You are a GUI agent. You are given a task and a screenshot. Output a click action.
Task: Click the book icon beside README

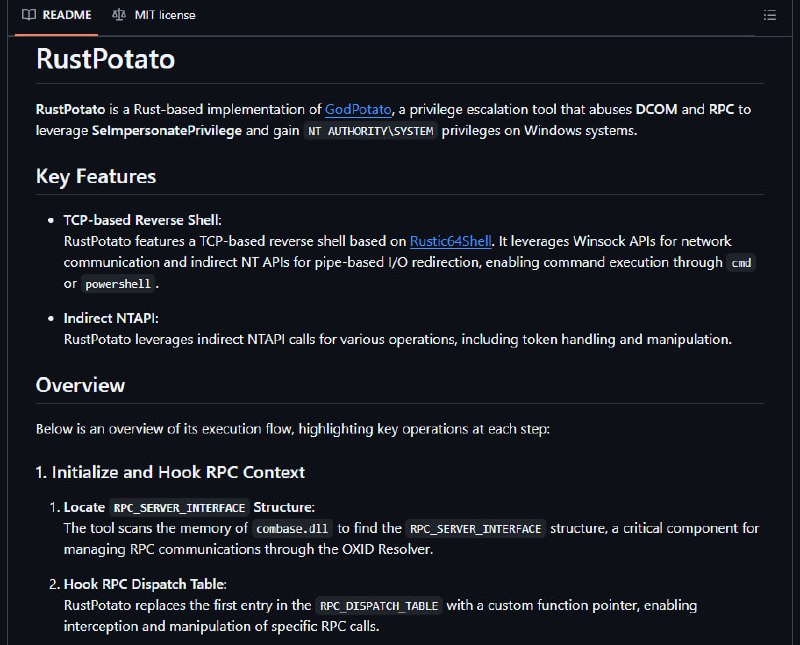[29, 15]
